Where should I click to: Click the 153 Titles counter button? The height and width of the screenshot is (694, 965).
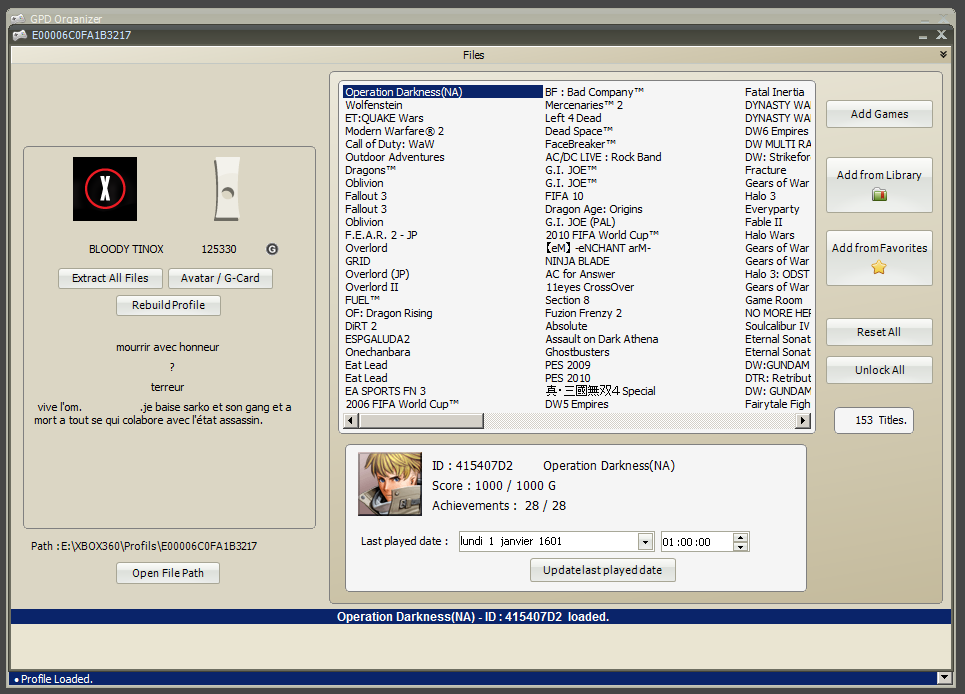point(874,420)
